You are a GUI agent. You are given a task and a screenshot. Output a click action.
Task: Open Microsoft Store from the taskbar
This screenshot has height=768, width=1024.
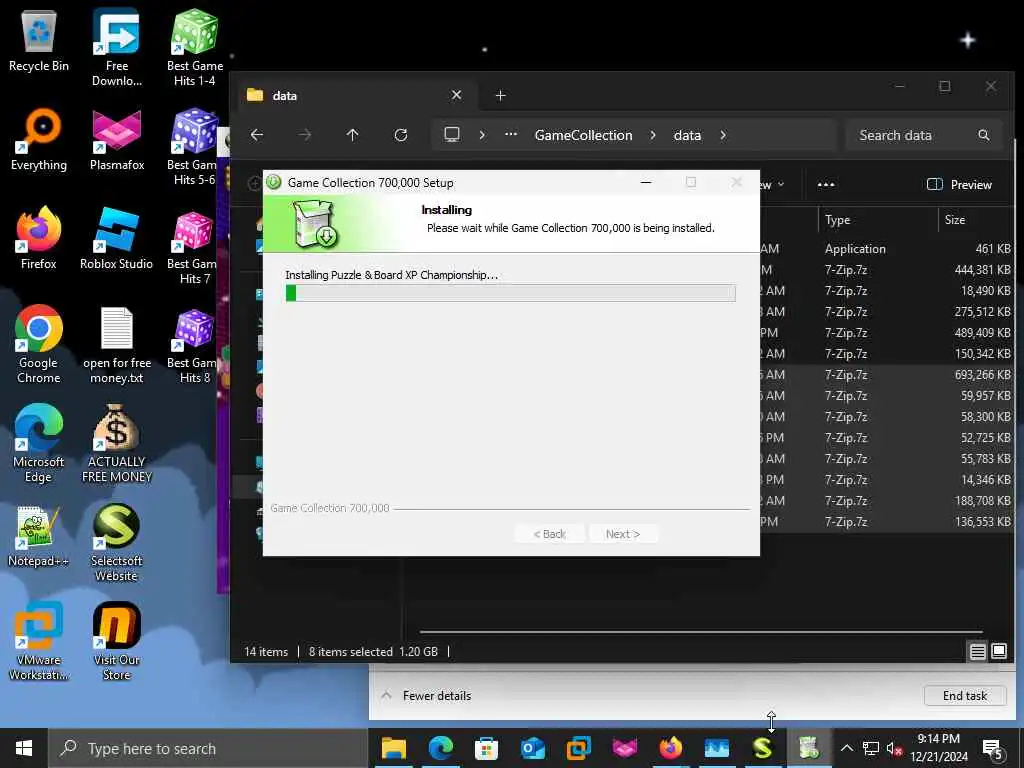coord(486,748)
